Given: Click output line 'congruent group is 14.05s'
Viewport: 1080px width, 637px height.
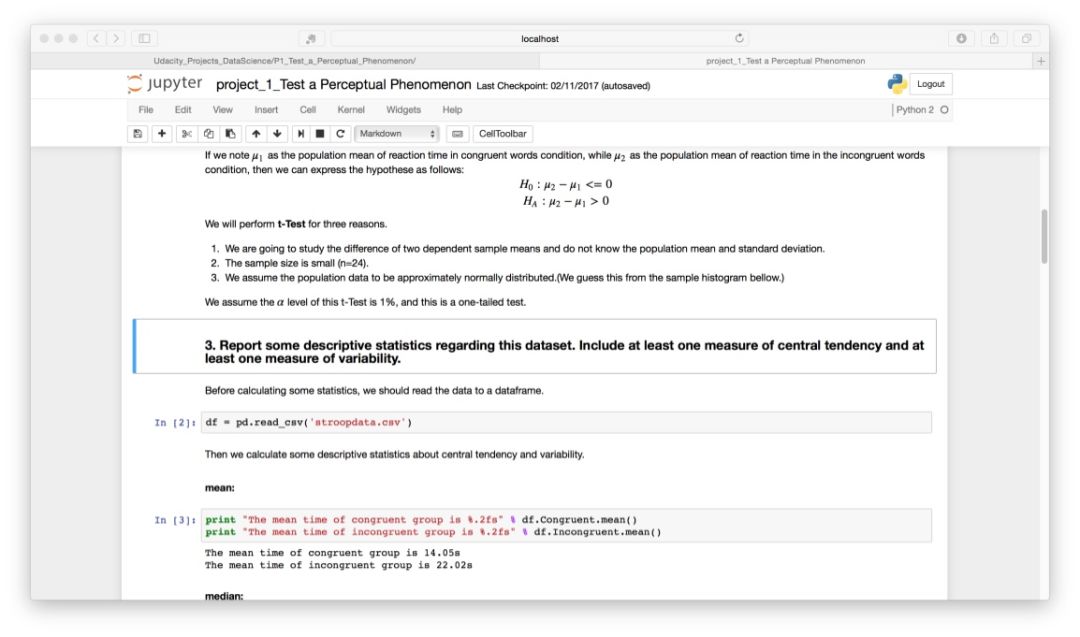Looking at the screenshot, I should click(332, 553).
